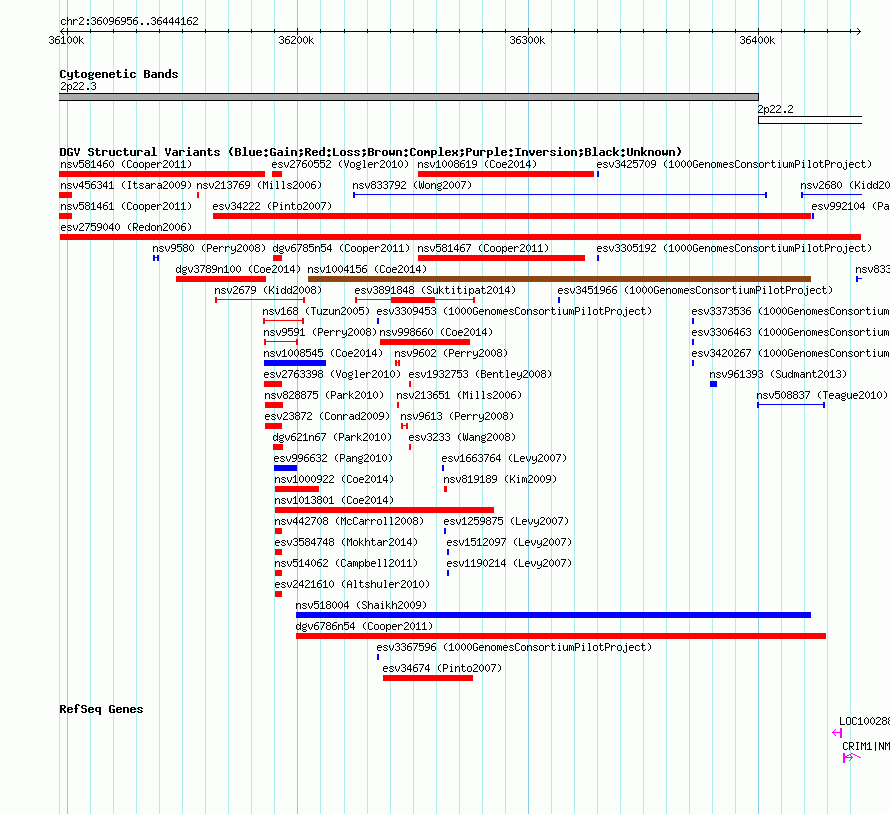Select the red esv2759040 loss bar
Viewport: 890px width, 814px height.
460,237
